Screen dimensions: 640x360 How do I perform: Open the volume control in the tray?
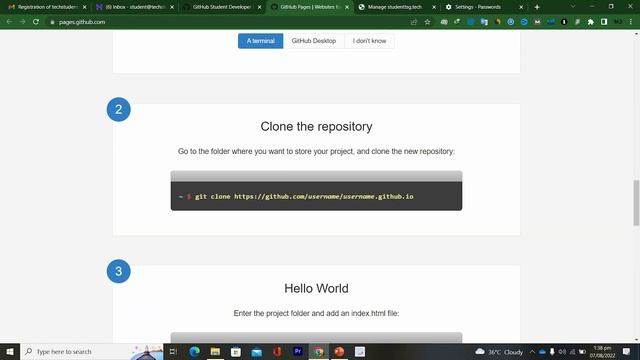click(562, 351)
